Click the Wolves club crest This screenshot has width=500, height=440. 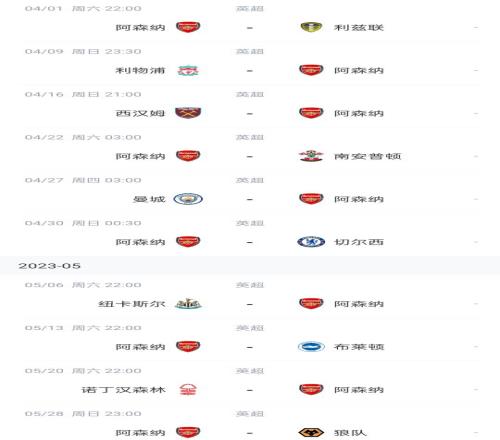(x=311, y=433)
